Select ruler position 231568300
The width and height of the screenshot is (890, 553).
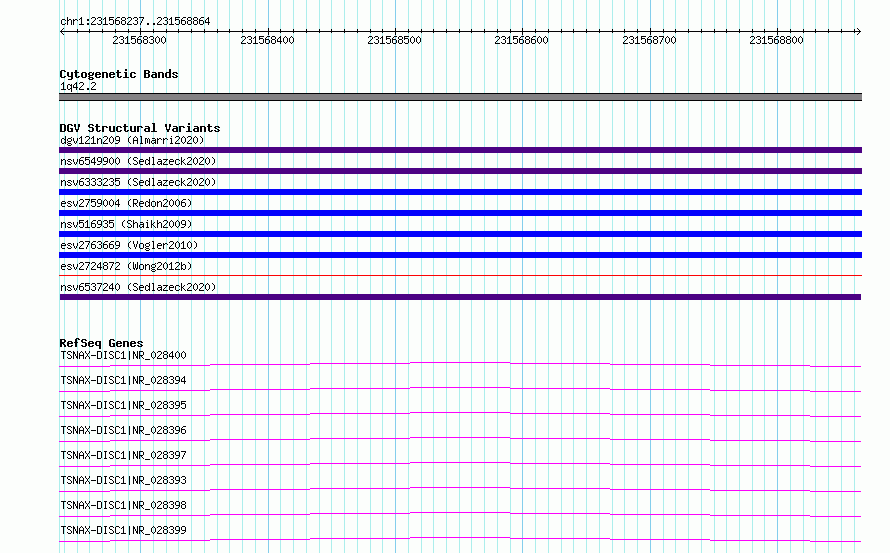(x=139, y=40)
